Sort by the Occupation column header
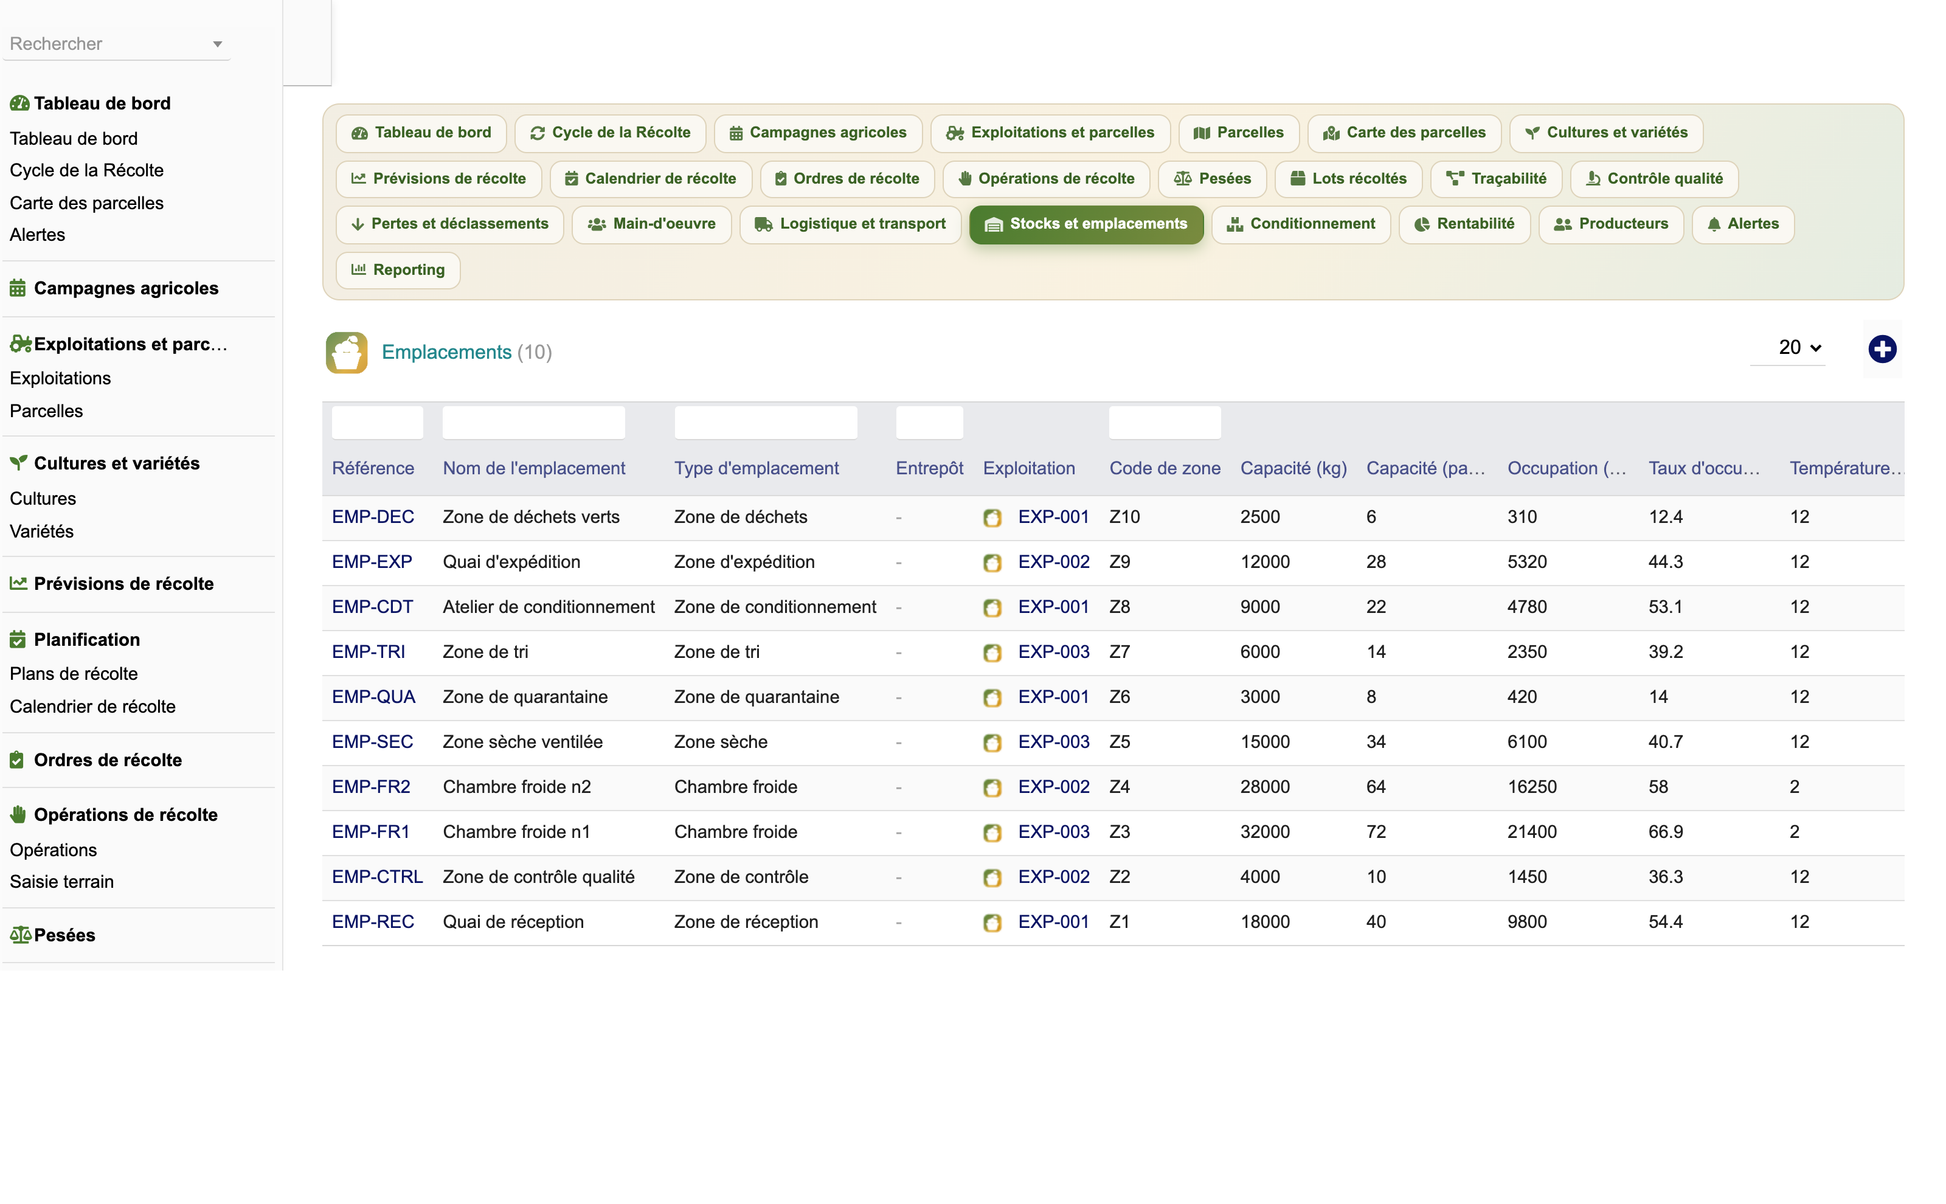The height and width of the screenshot is (1204, 1946). coord(1567,468)
